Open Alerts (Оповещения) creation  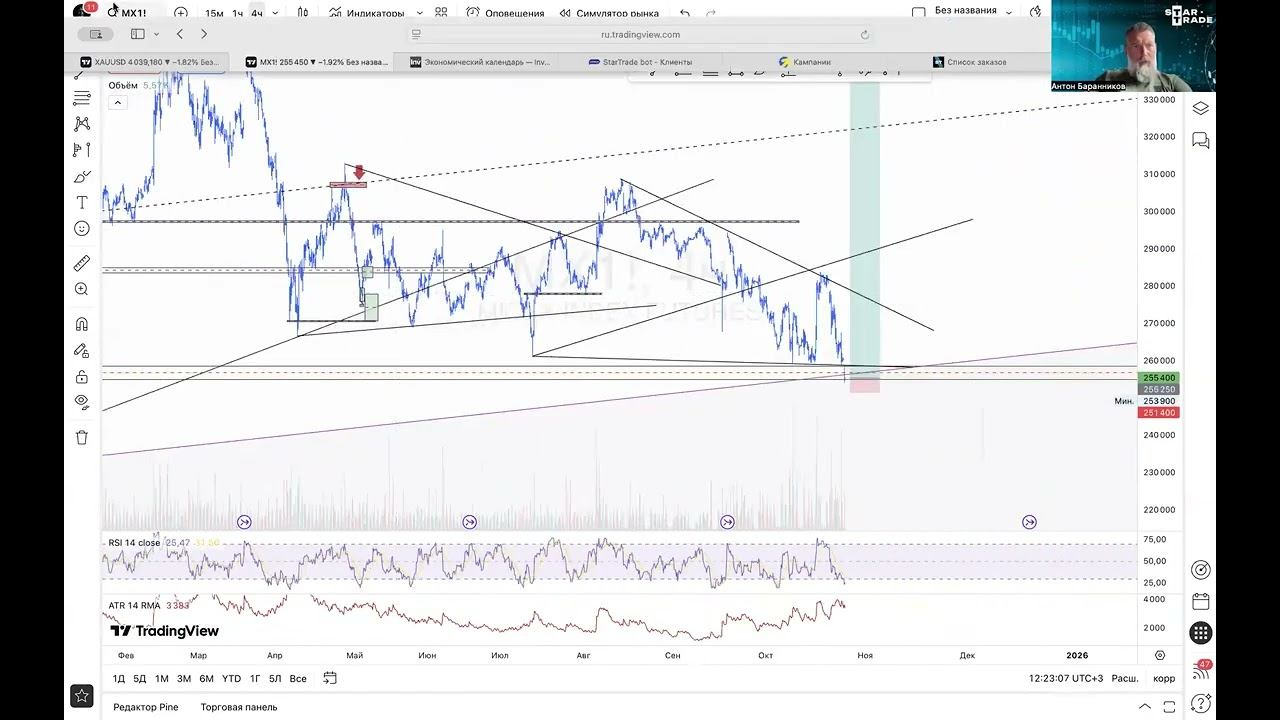505,14
